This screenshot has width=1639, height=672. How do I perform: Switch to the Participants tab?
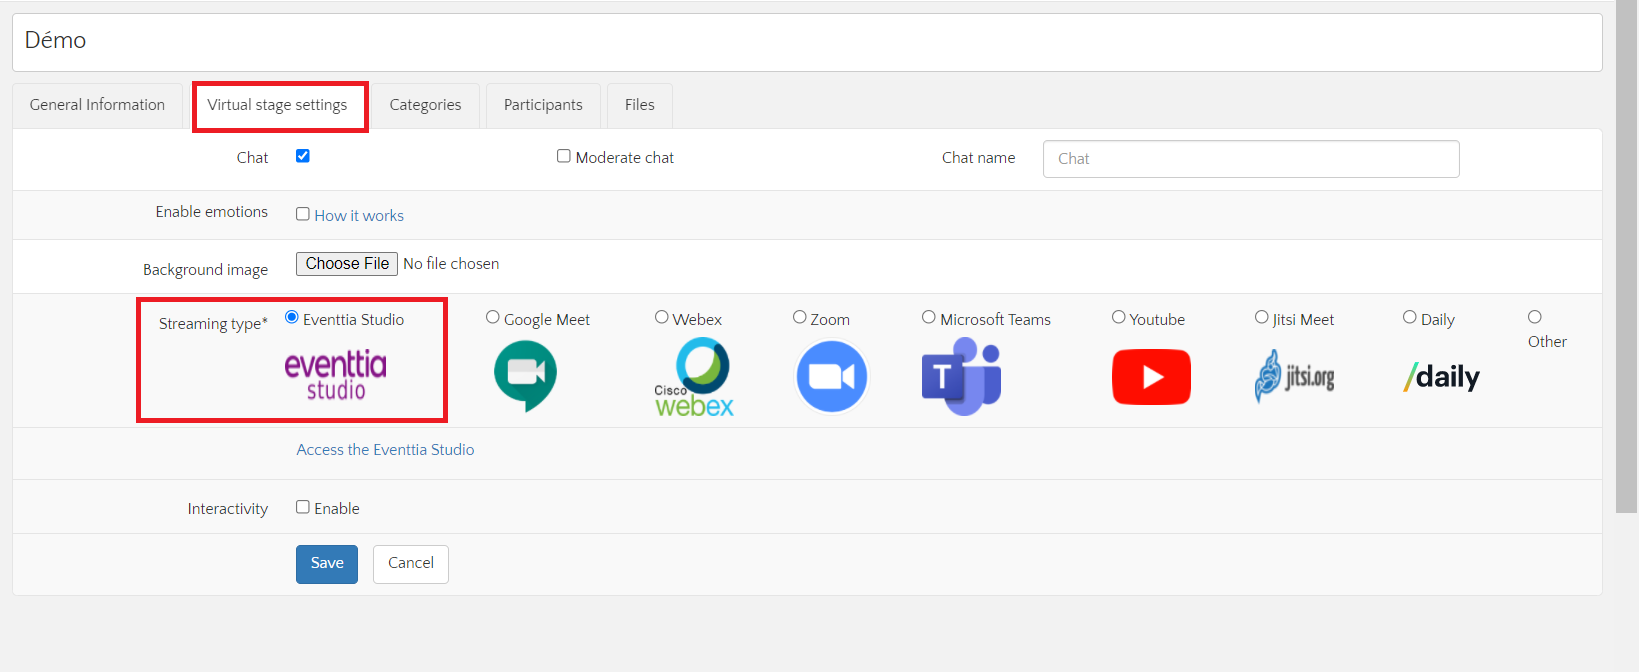[x=543, y=105]
